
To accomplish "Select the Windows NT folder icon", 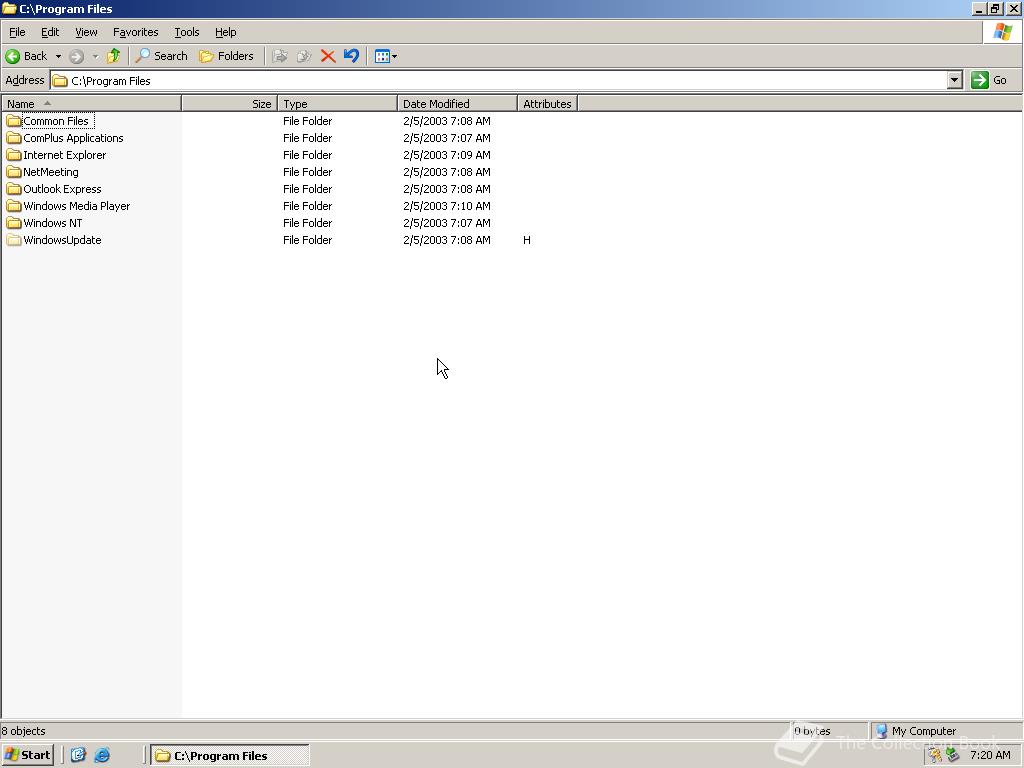I will pos(14,223).
